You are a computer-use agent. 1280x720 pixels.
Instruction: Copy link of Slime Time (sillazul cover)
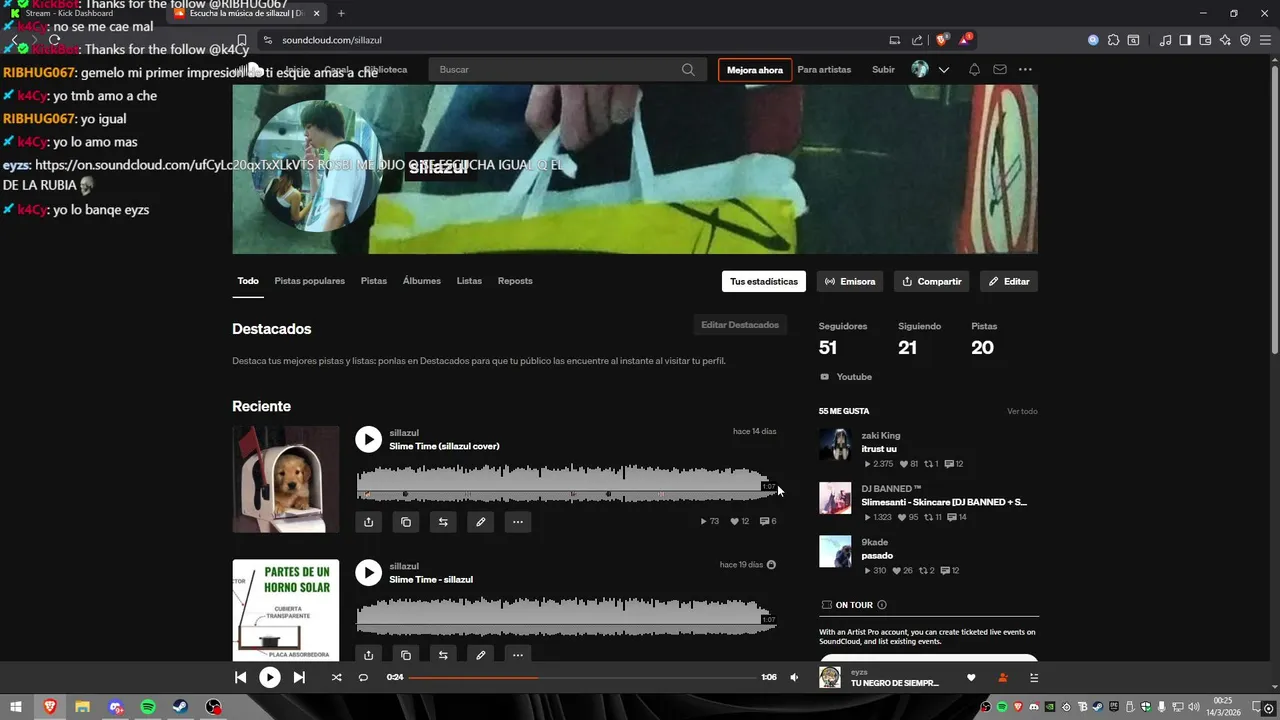pos(405,522)
